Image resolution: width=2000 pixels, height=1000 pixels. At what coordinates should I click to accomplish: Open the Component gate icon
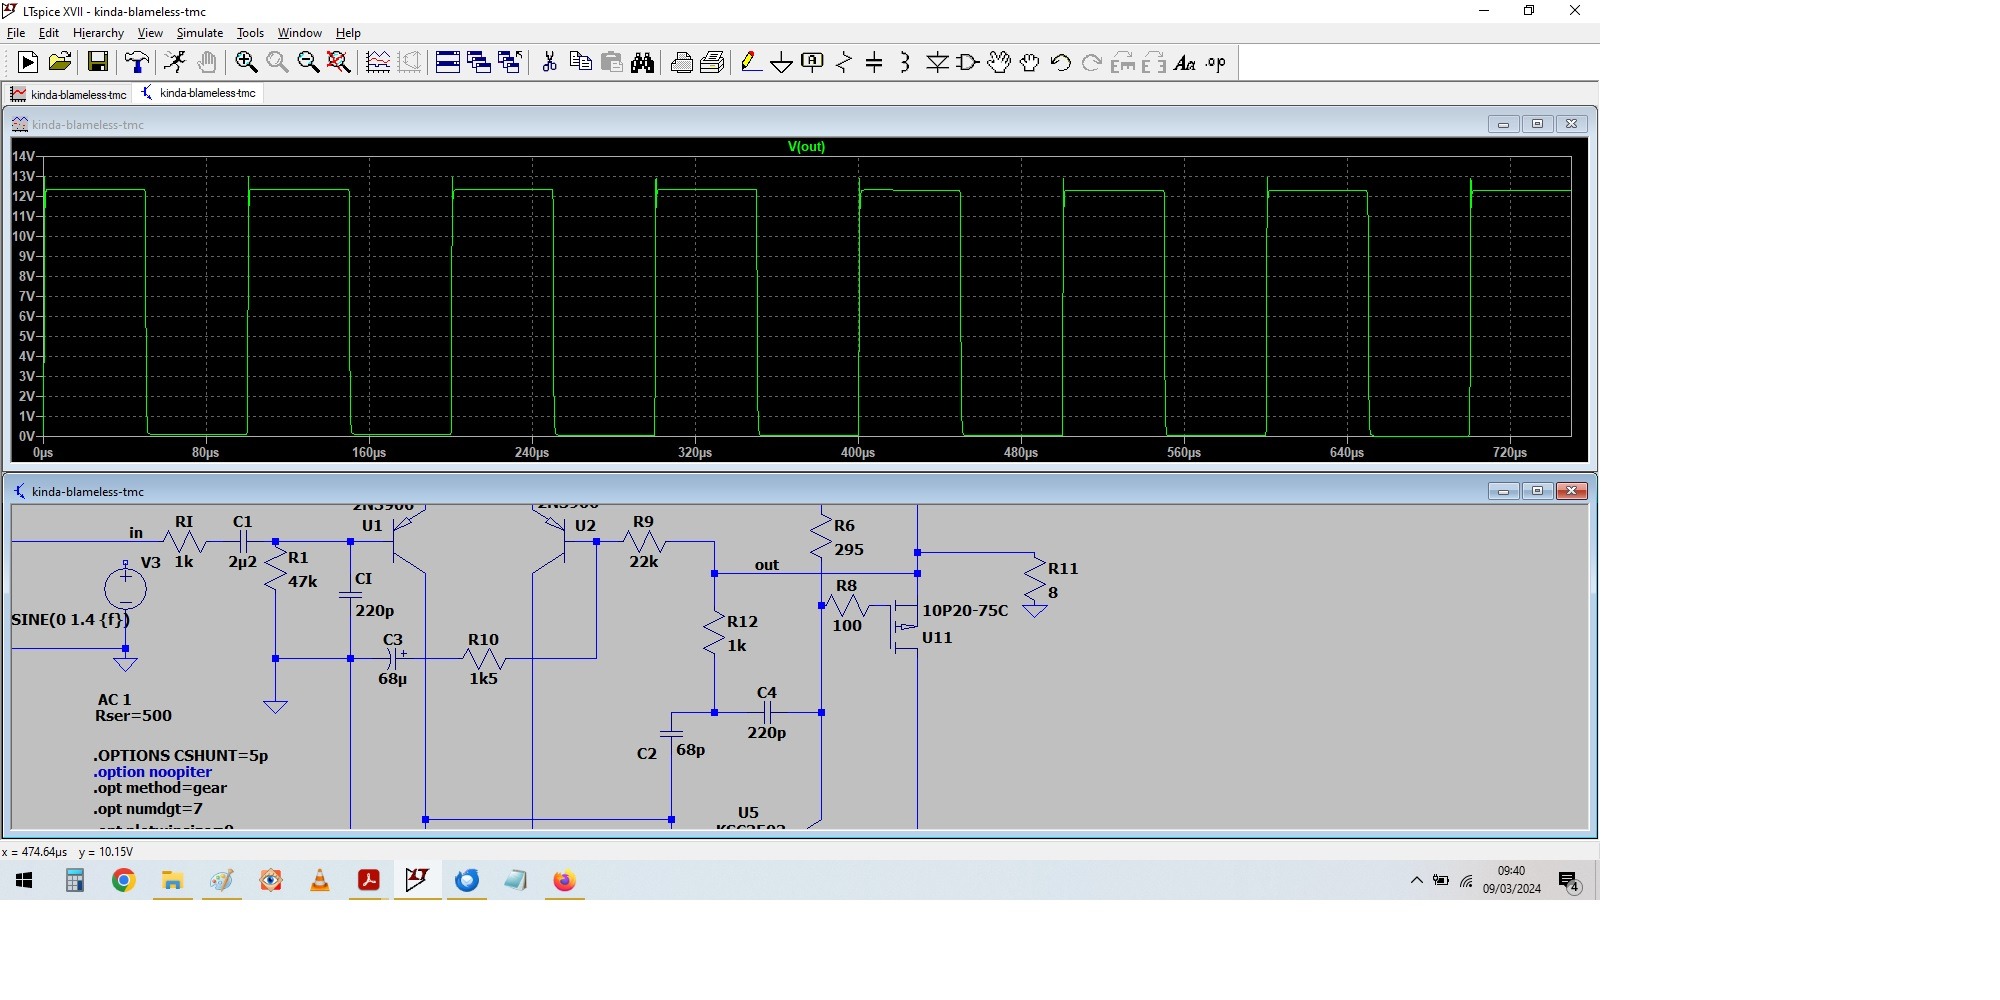tap(968, 63)
